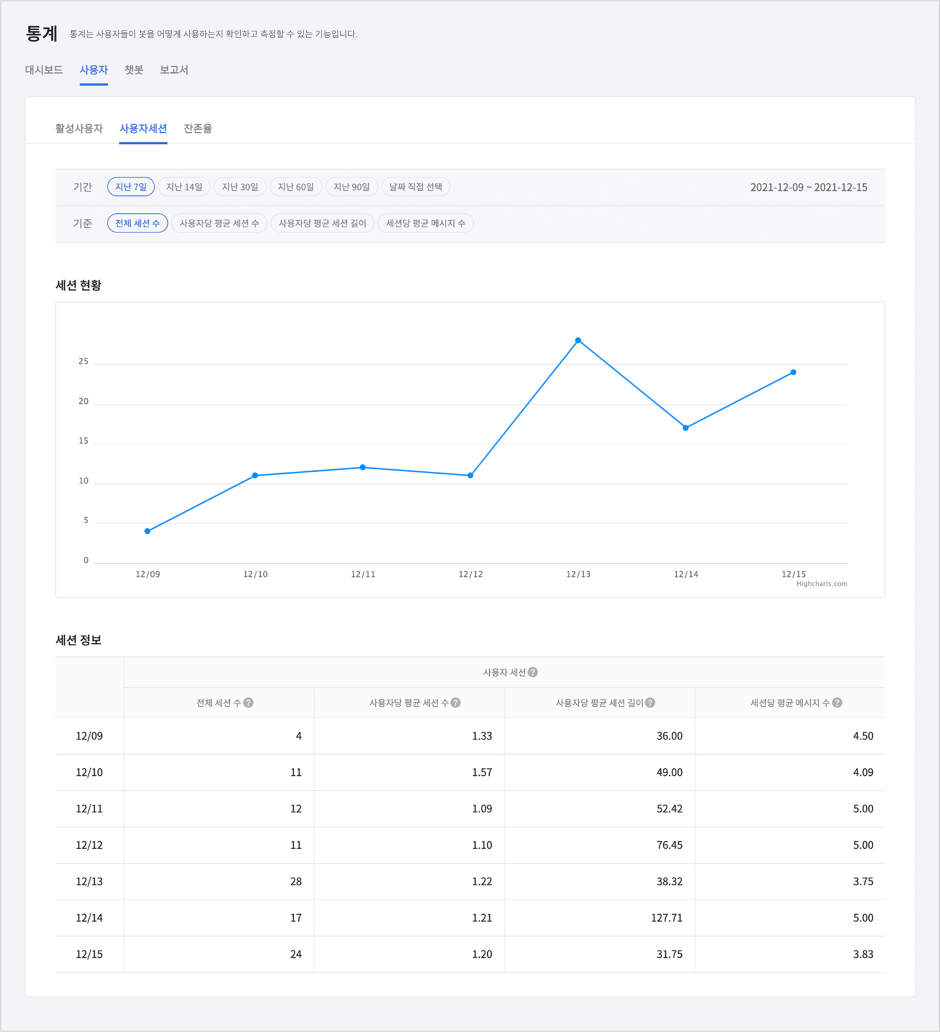The image size is (941, 1033).
Task: Open the 챗봇 tab
Action: point(134,70)
